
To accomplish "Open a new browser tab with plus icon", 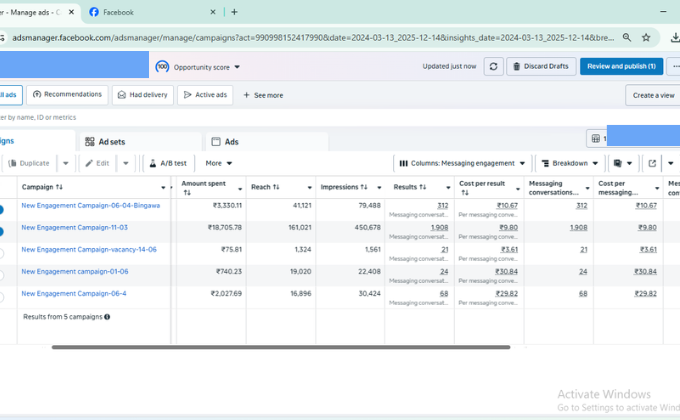I will point(234,12).
